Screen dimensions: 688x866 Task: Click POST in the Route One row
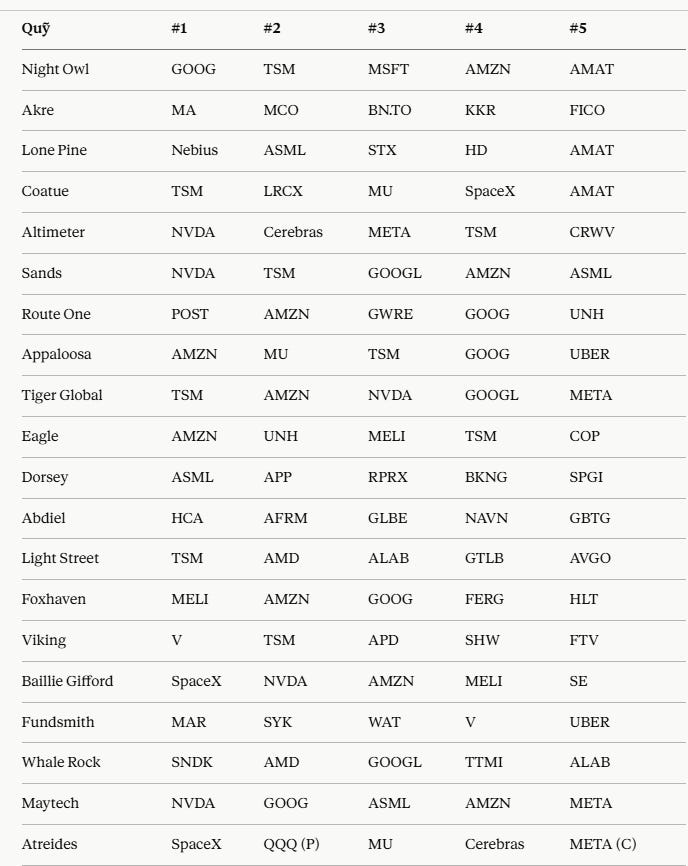pyautogui.click(x=190, y=314)
